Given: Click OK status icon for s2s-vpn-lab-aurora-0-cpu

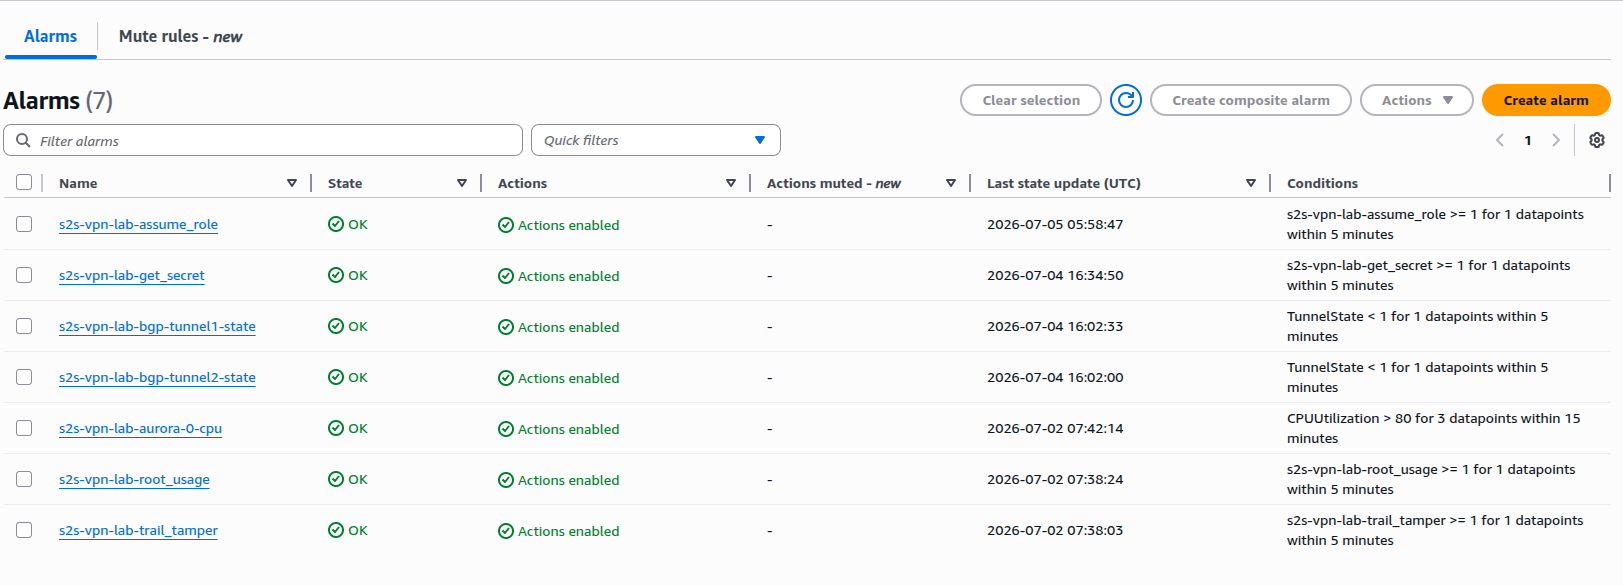Looking at the screenshot, I should pos(336,428).
